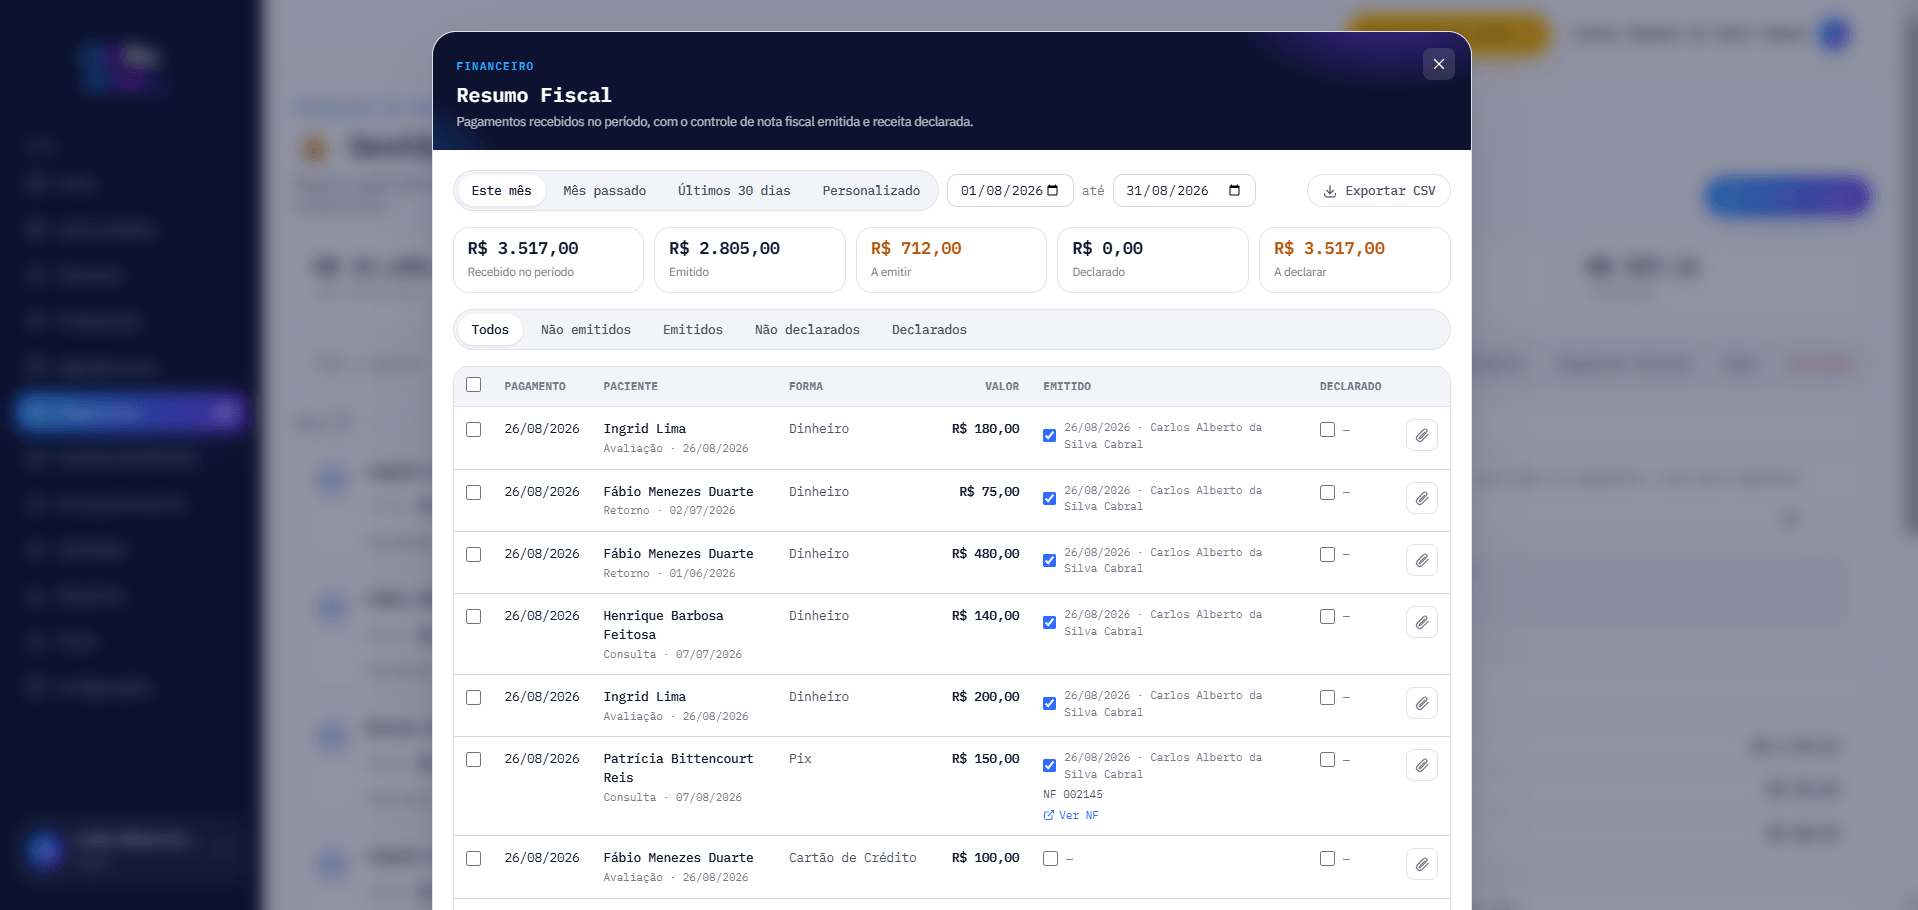Check Declarado for Henrique Barbosa Feitosa
1918x910 pixels.
click(1327, 617)
